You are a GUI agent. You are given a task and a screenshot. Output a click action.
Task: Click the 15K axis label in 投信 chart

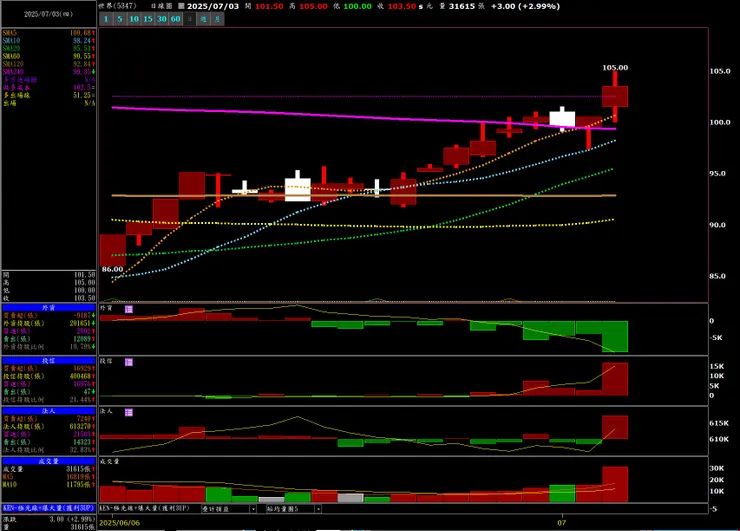coord(716,366)
